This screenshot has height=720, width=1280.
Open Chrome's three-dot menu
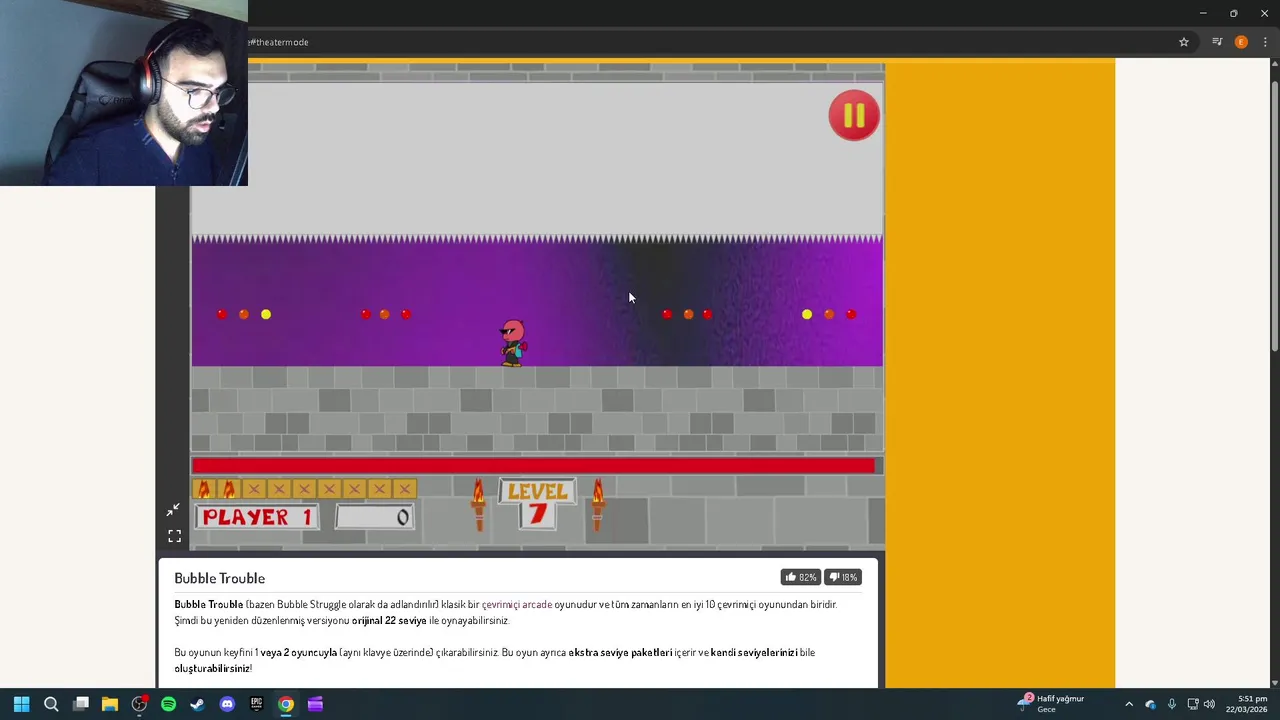1265,42
